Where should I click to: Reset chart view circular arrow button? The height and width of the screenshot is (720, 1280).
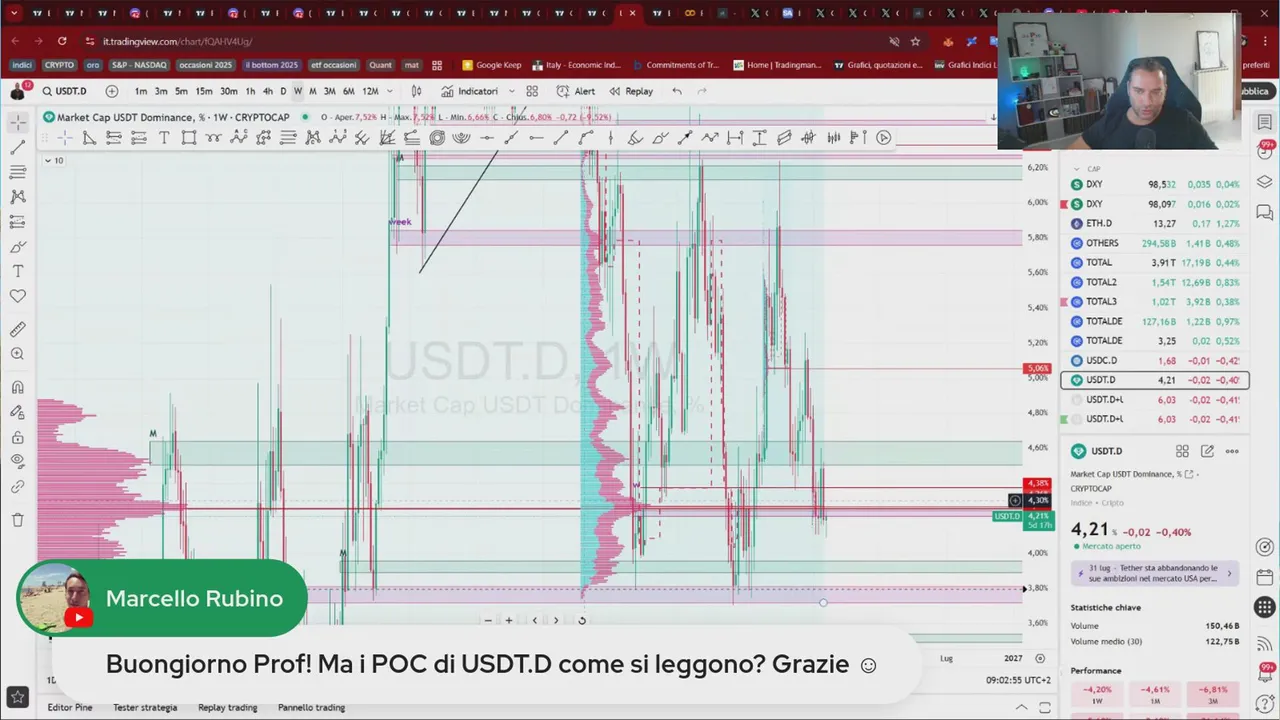click(582, 620)
